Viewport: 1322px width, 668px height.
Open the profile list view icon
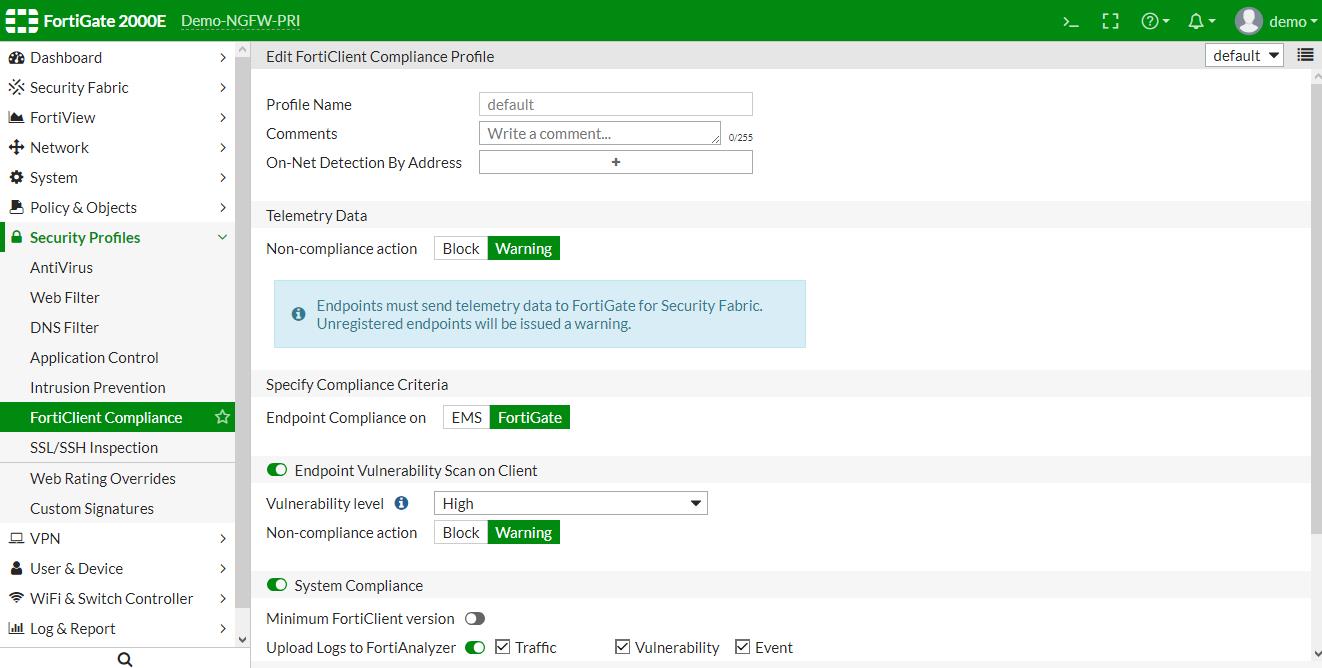pos(1305,55)
